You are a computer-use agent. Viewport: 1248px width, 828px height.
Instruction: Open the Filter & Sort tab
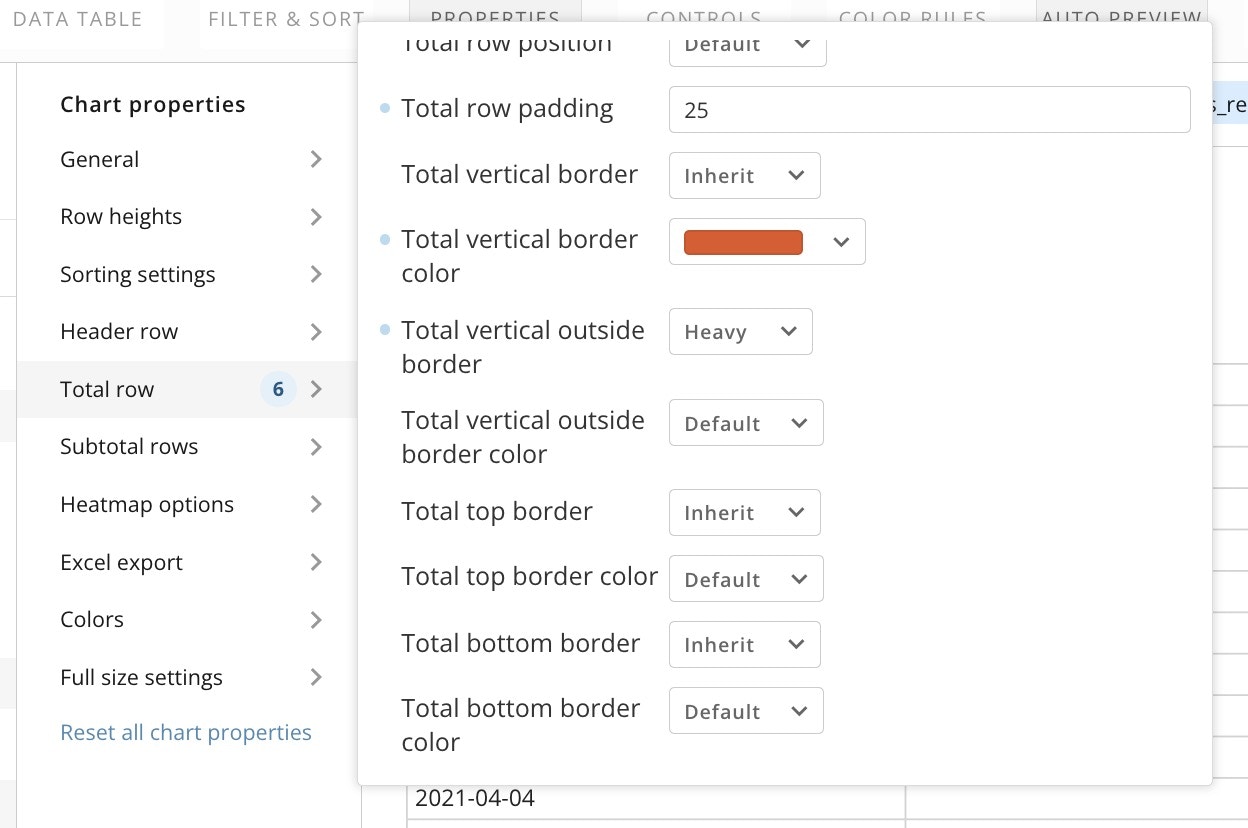point(286,19)
